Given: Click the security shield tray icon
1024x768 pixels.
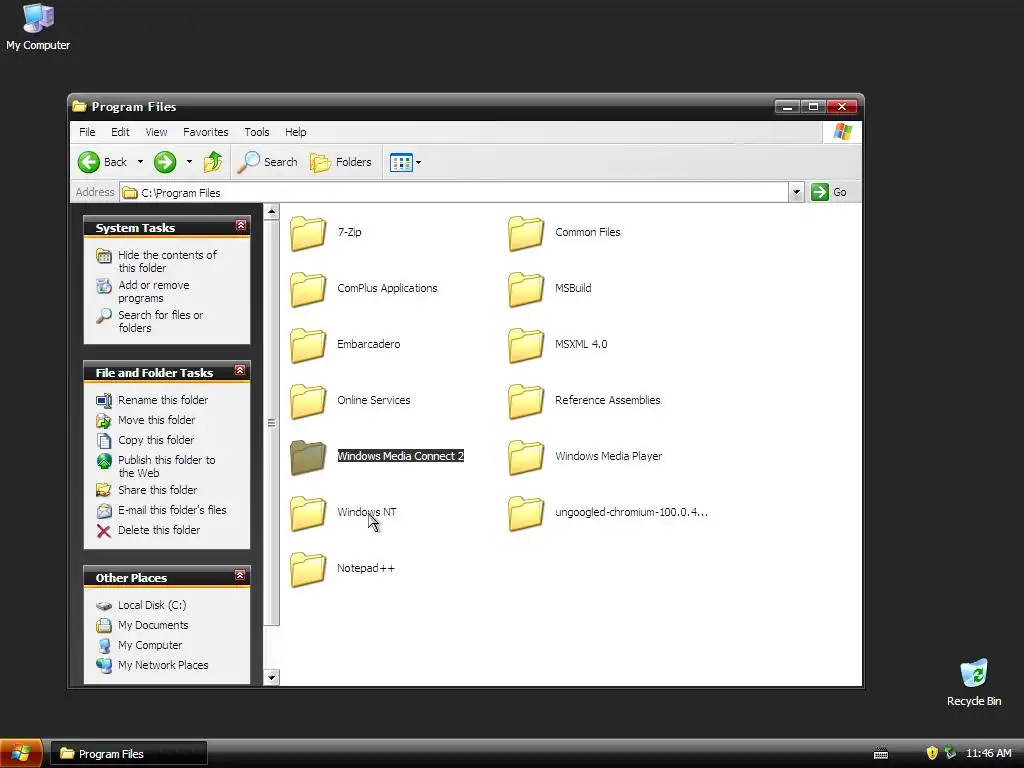Looking at the screenshot, I should [x=932, y=753].
